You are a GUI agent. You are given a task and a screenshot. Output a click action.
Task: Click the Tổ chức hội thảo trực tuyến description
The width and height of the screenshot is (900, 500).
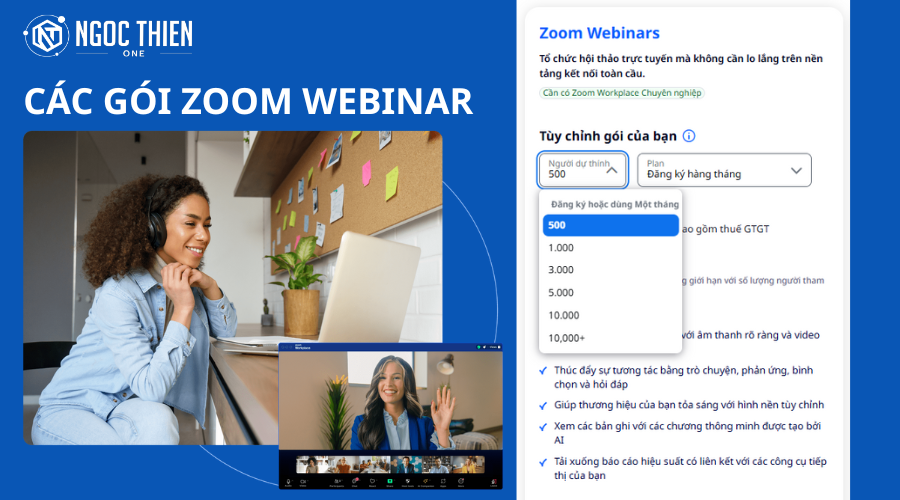click(681, 66)
